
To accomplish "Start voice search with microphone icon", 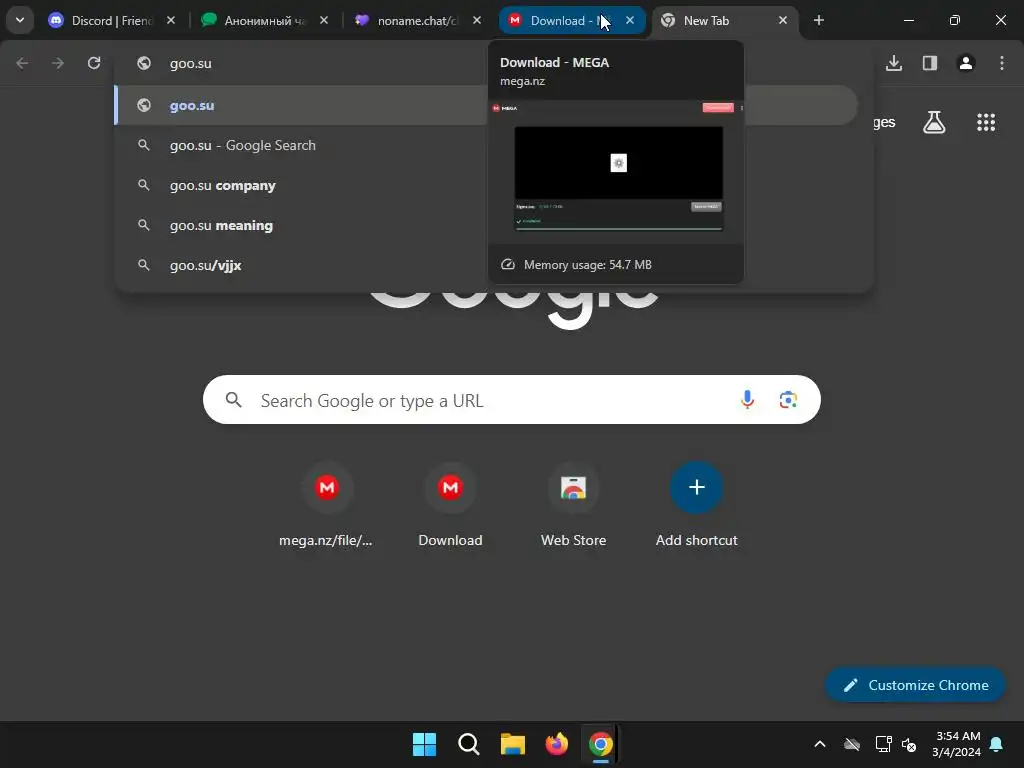I will [748, 400].
